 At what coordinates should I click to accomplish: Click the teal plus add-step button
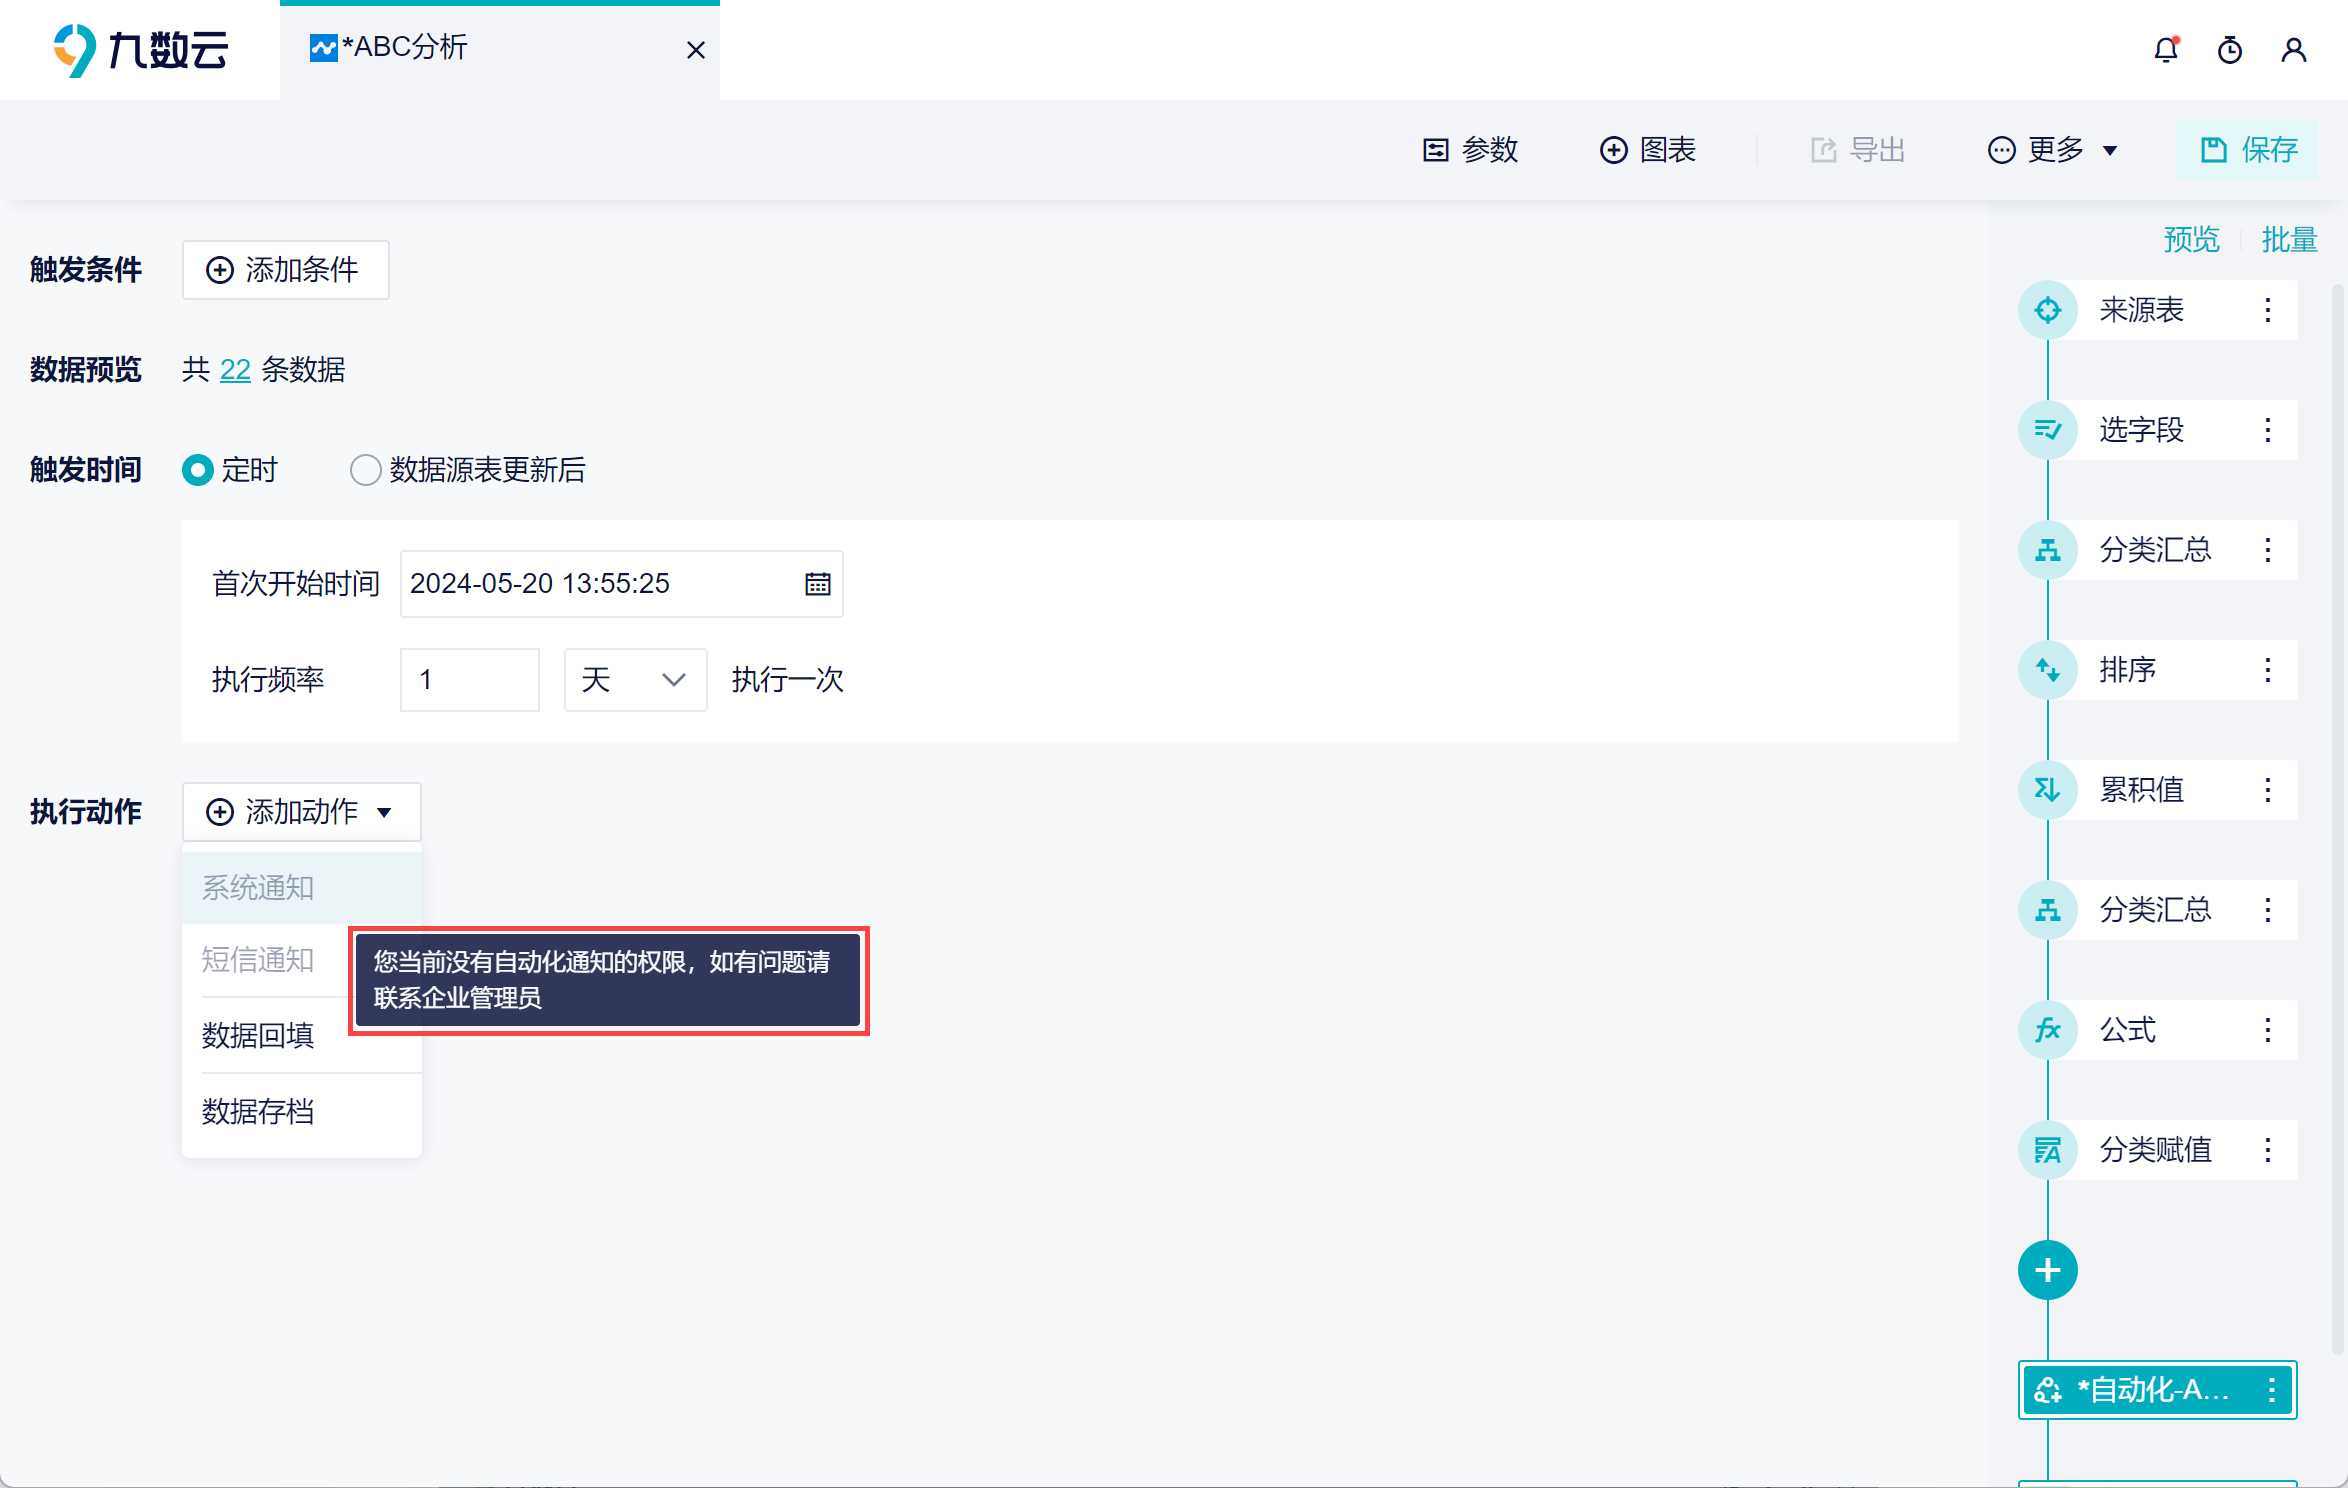pyautogui.click(x=2047, y=1270)
